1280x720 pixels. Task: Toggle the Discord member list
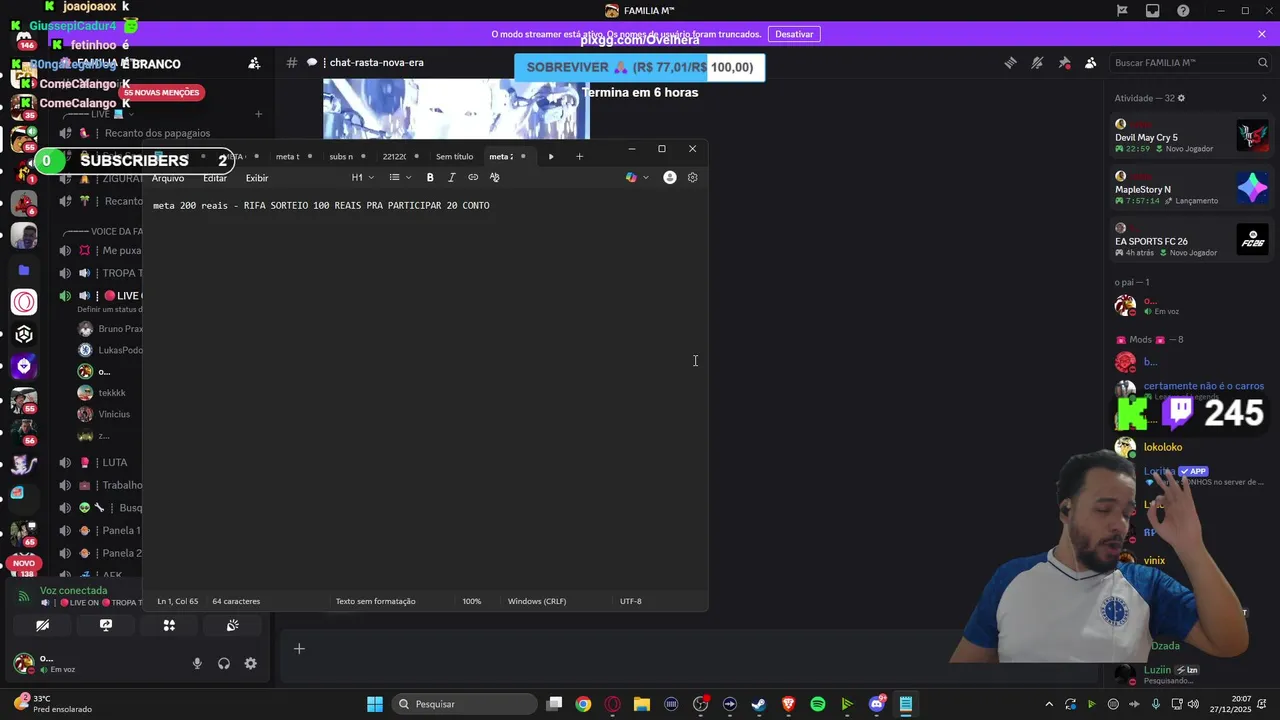point(1091,62)
